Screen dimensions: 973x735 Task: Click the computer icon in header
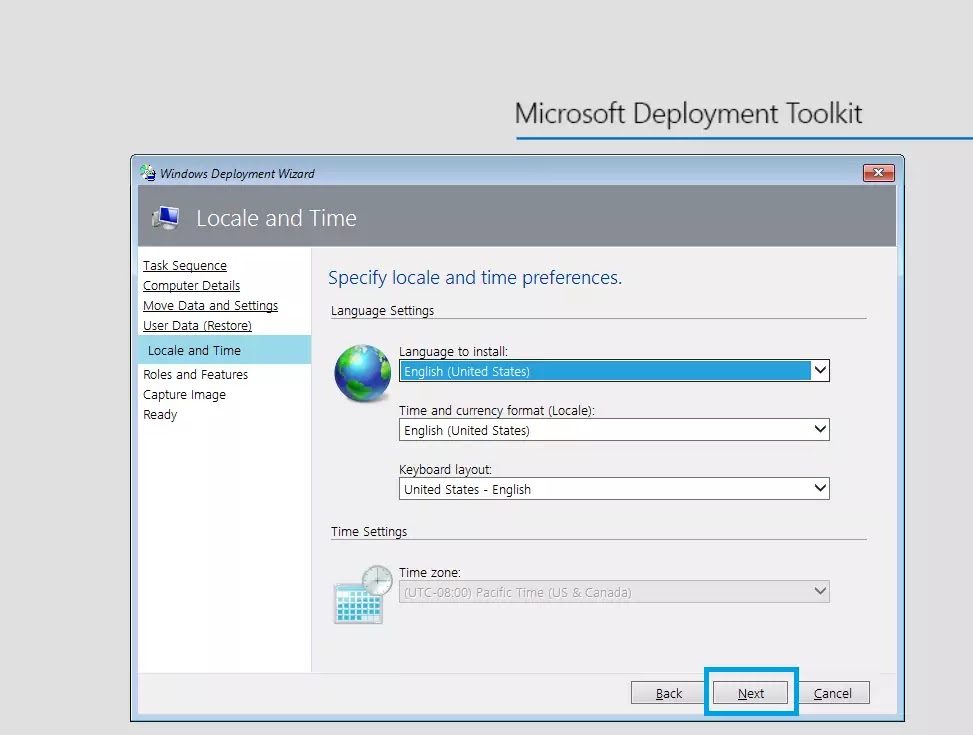(x=166, y=218)
